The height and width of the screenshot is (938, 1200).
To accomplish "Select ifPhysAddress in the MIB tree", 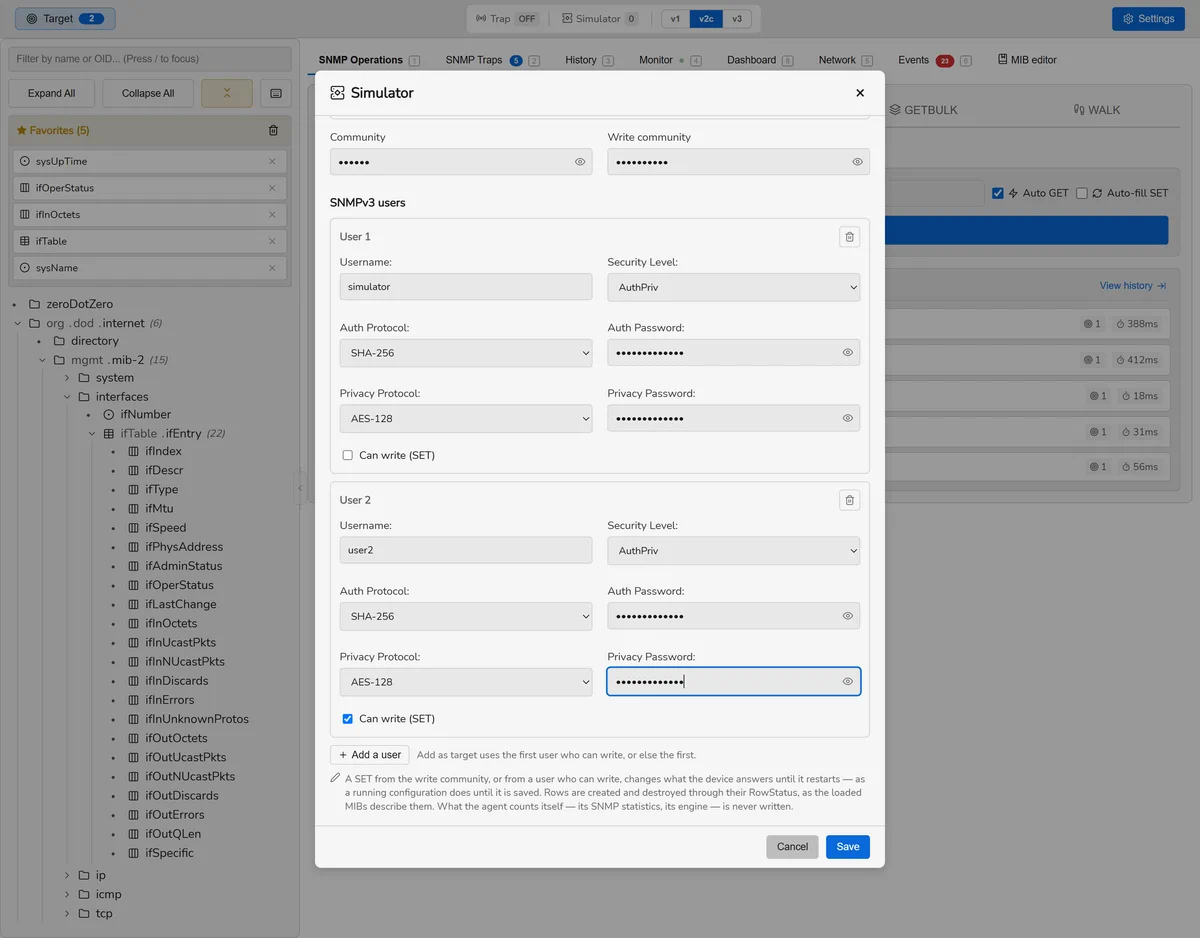I will coord(184,547).
